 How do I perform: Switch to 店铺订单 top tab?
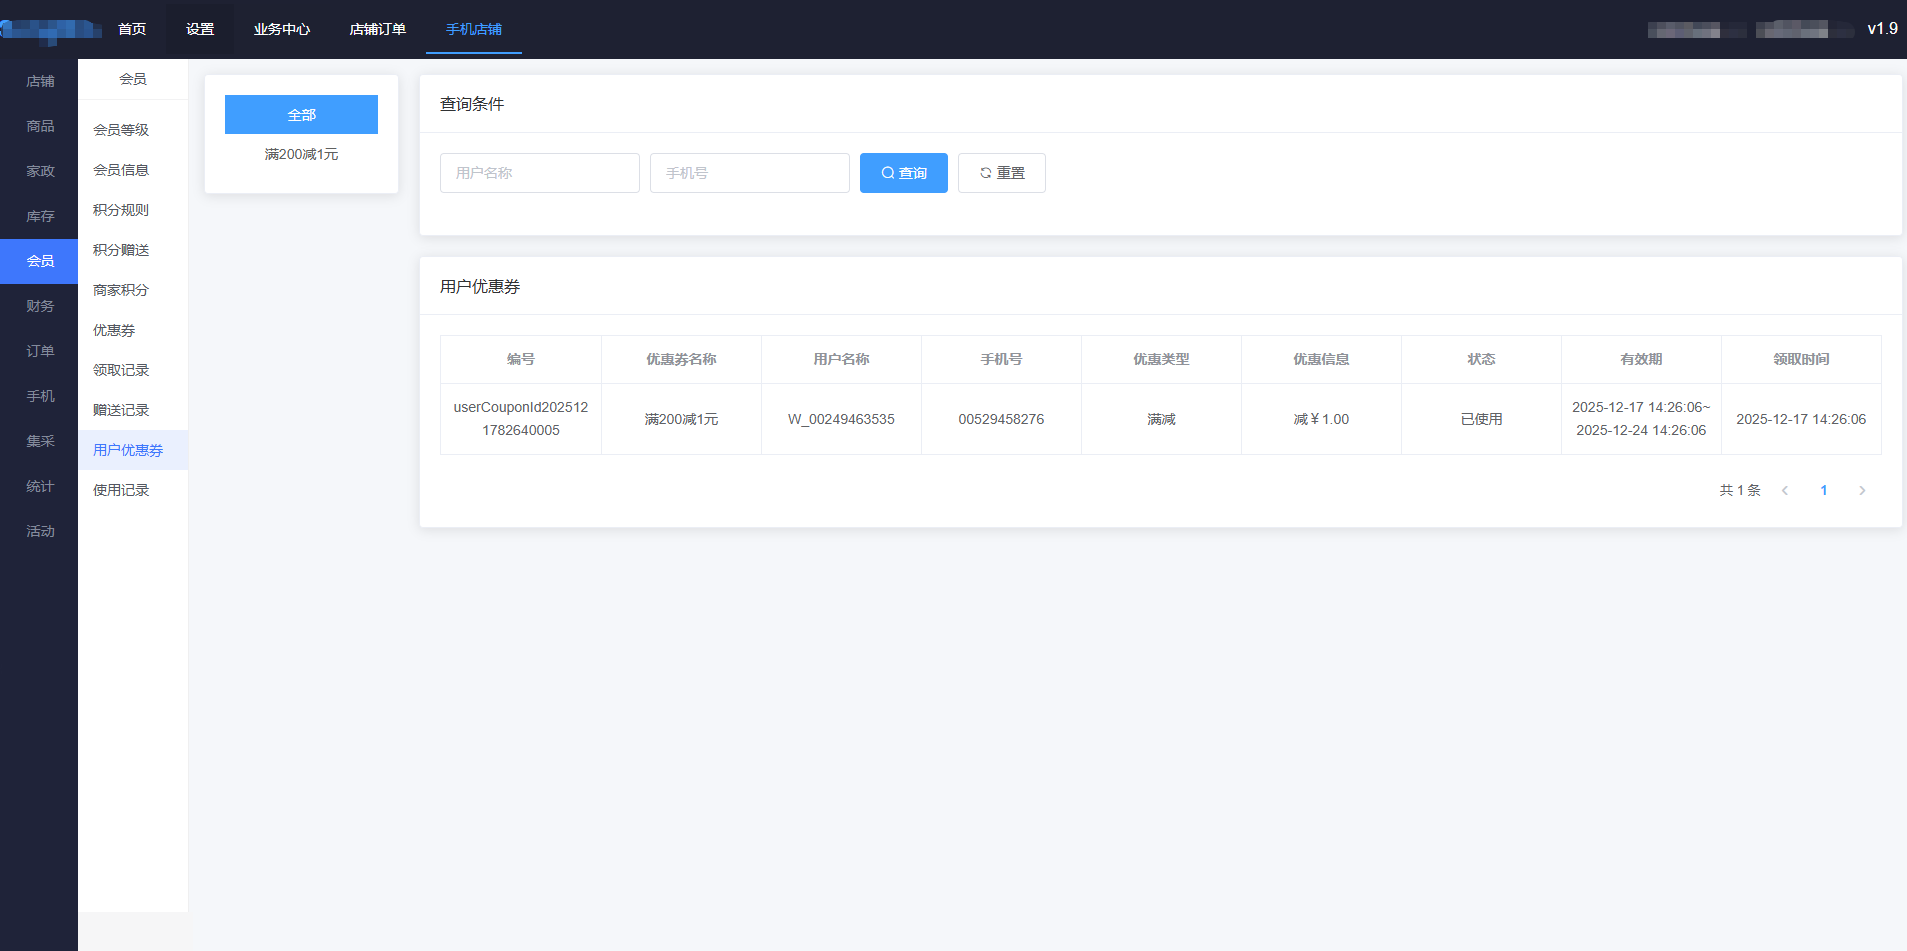coord(377,29)
